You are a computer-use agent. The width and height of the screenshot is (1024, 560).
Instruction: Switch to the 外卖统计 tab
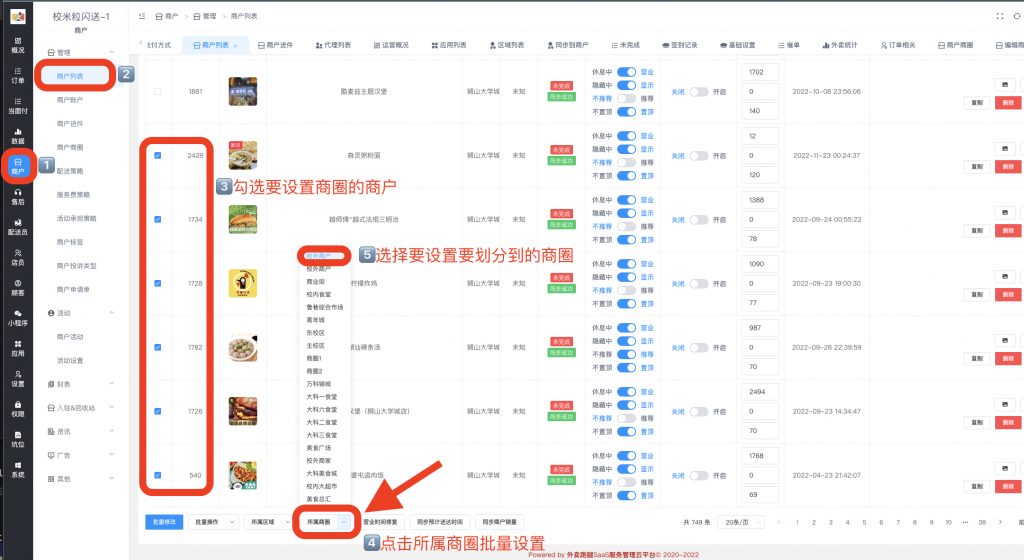(840, 45)
